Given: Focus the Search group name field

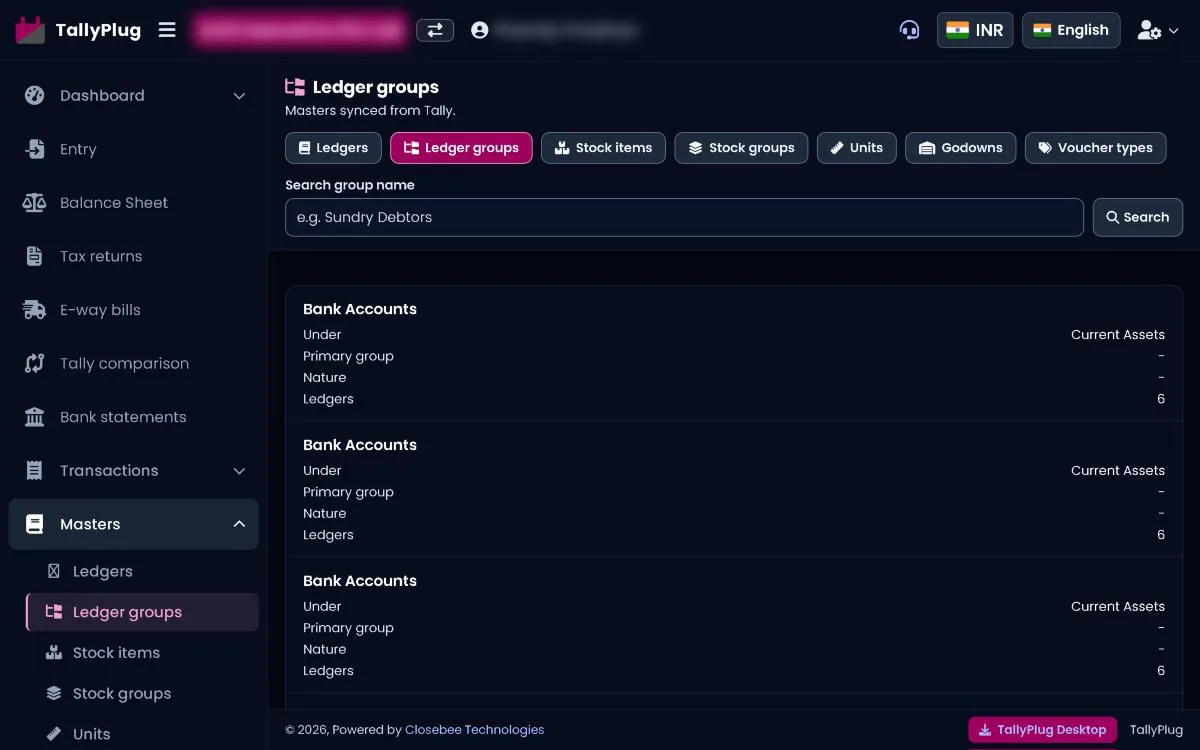Looking at the screenshot, I should coord(684,217).
